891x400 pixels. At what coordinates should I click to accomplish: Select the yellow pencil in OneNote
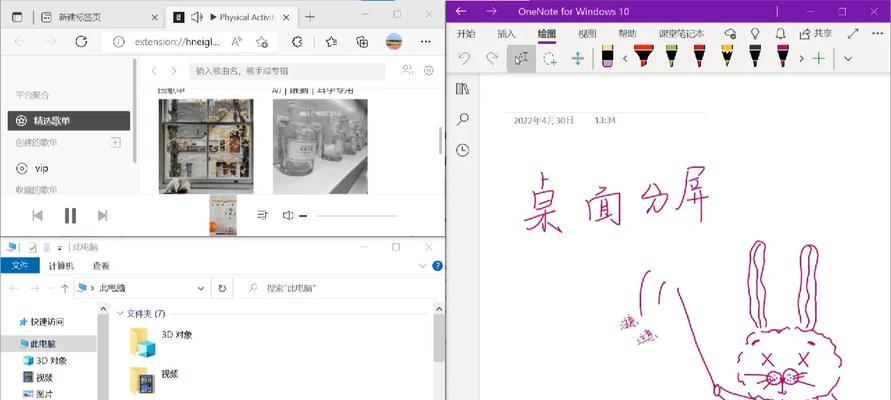point(727,56)
